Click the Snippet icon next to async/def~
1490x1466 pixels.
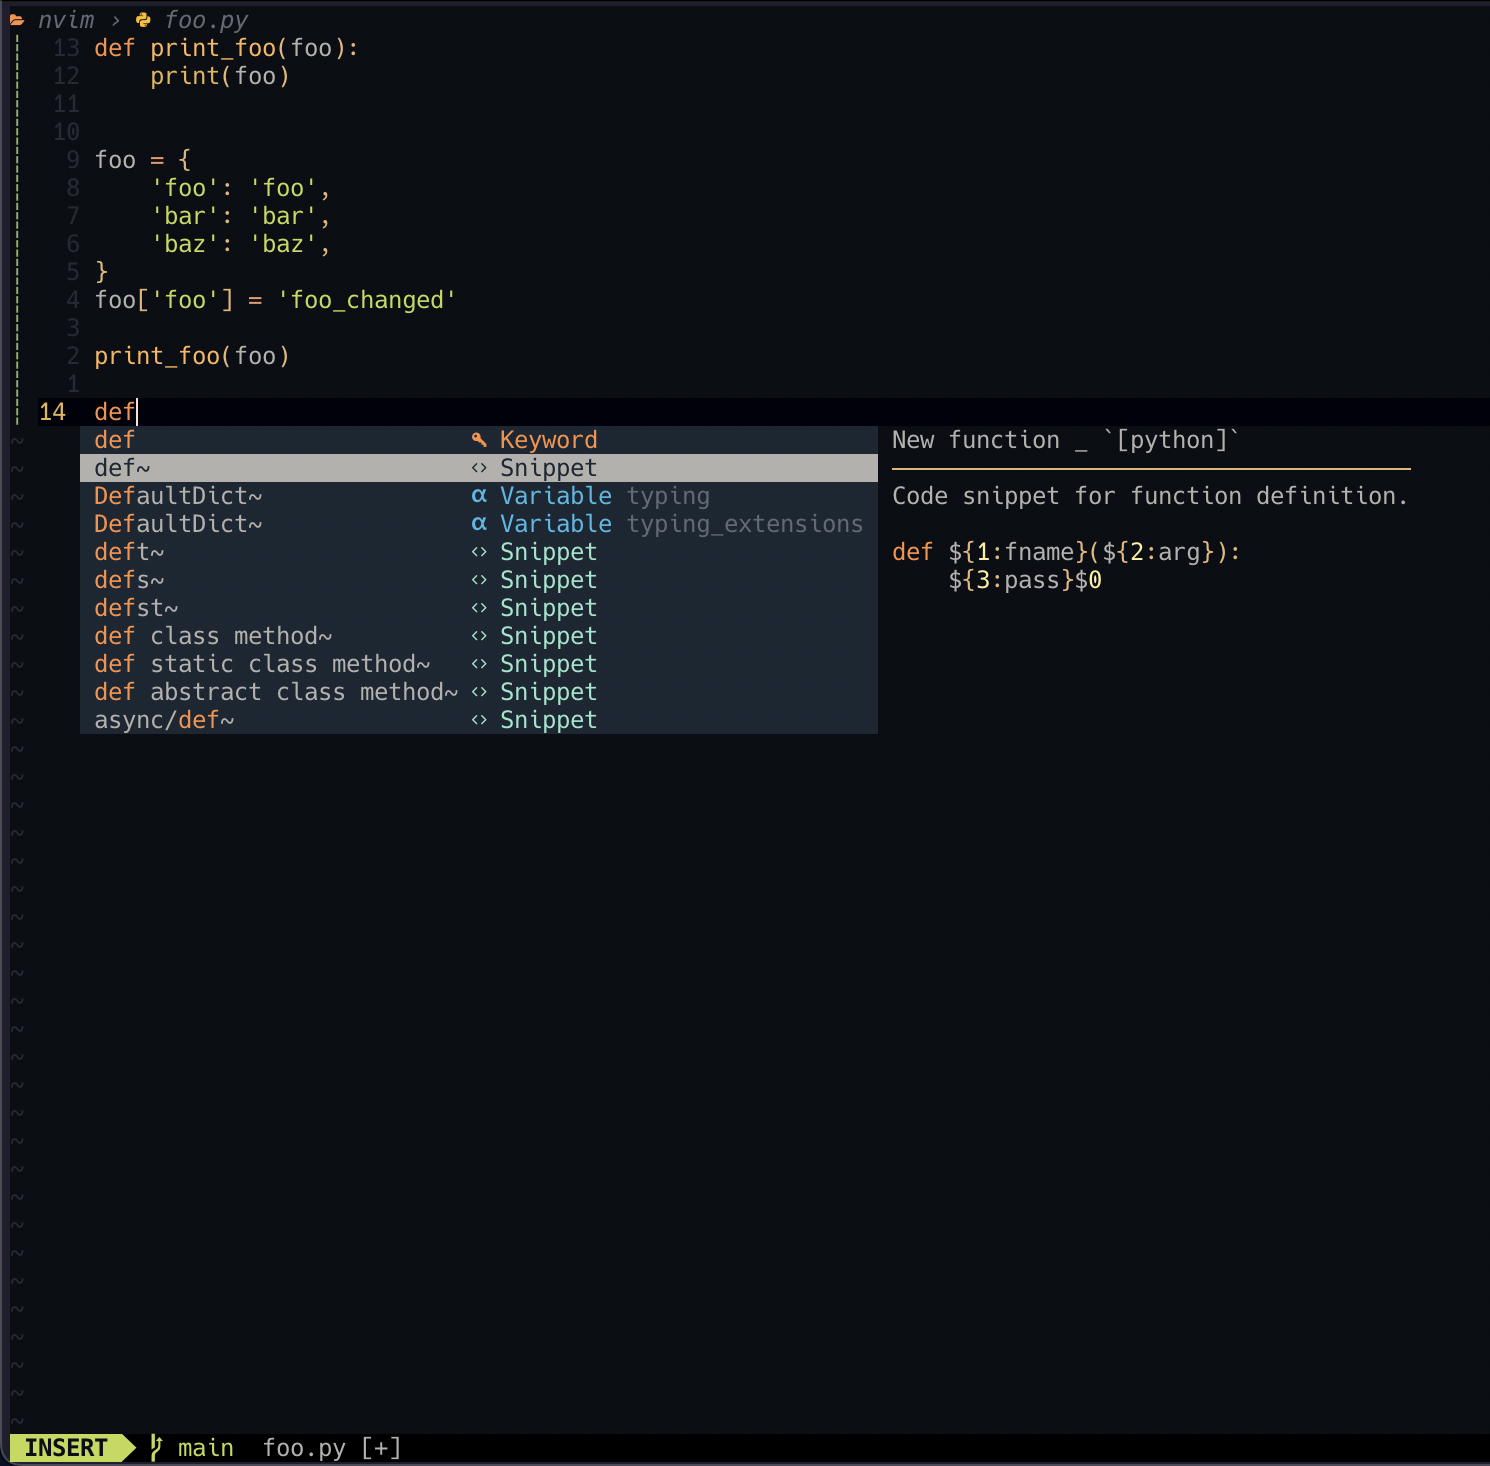pos(478,719)
